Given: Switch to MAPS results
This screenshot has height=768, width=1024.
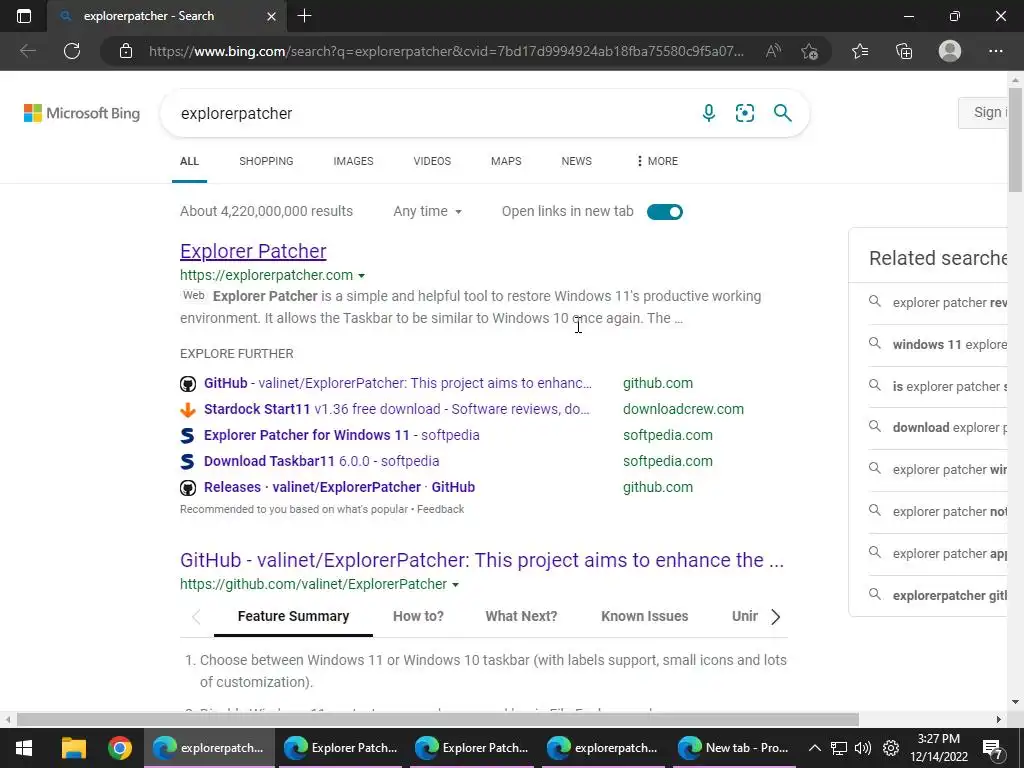Looking at the screenshot, I should [506, 161].
